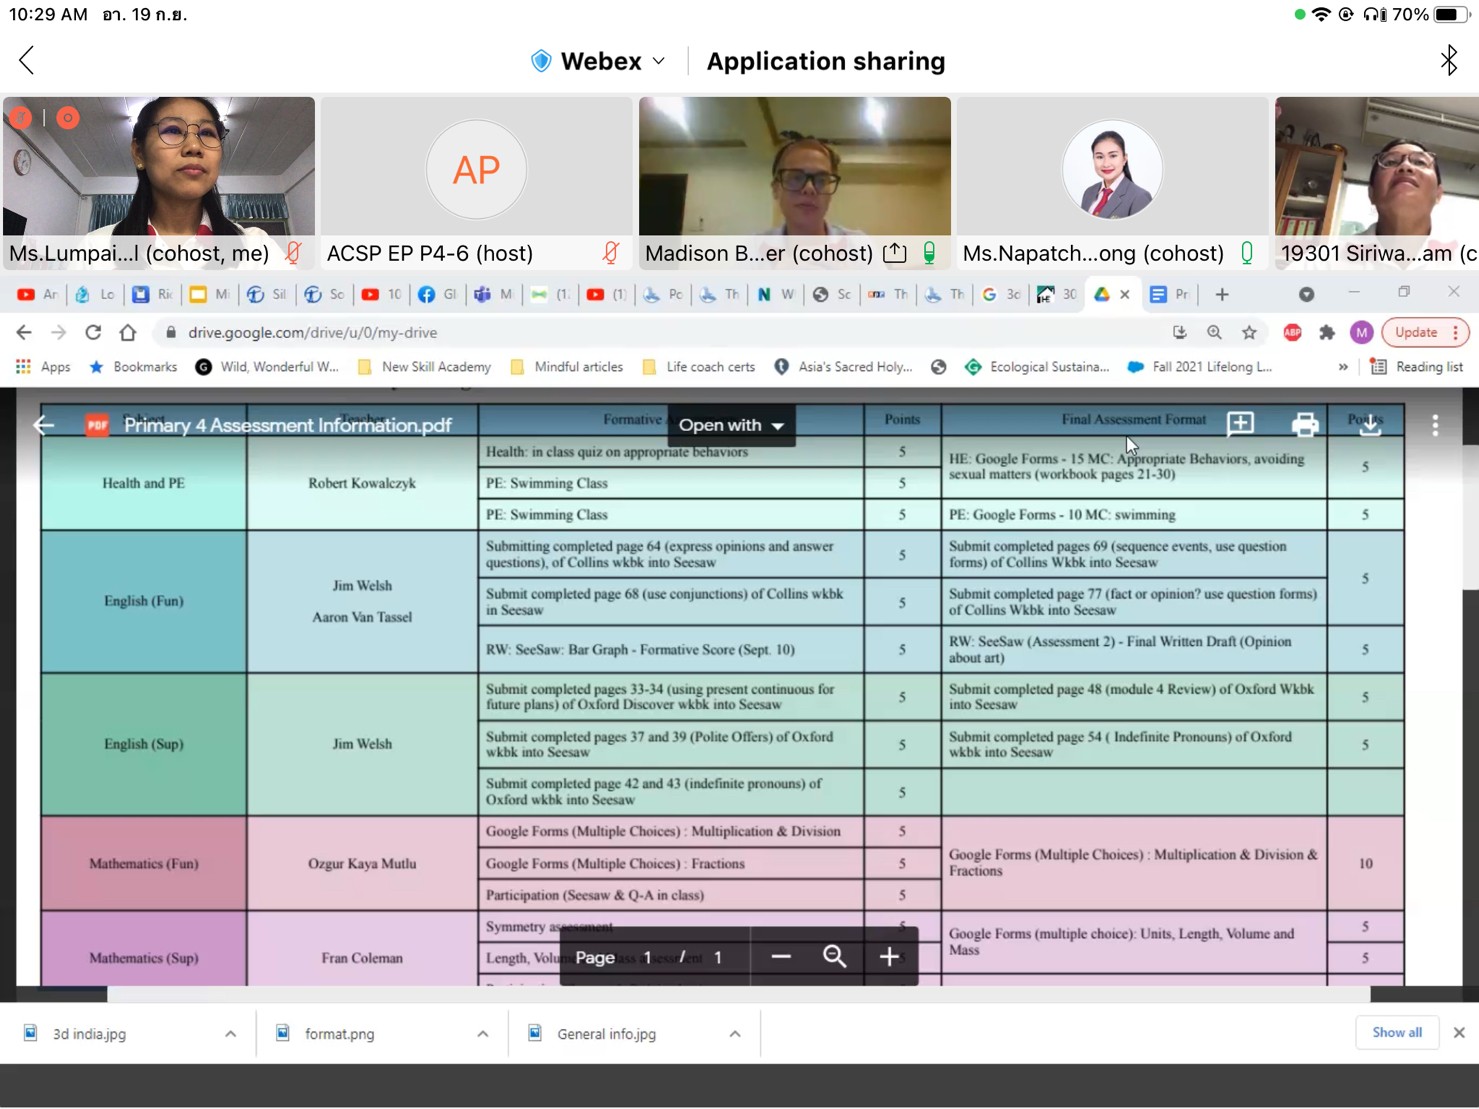Viewport: 1479px width, 1109px height.
Task: Go back using the Webex back arrow
Action: (x=27, y=61)
